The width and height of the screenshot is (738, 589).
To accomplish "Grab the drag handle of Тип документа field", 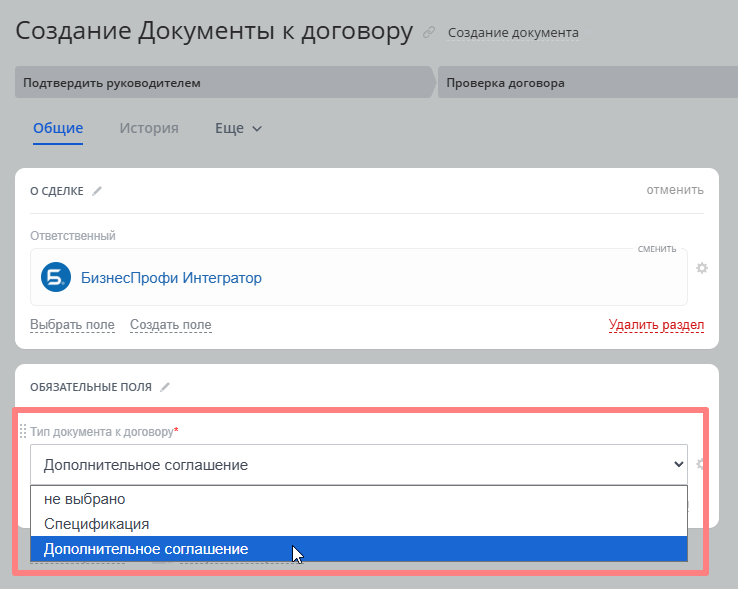I will 23,431.
